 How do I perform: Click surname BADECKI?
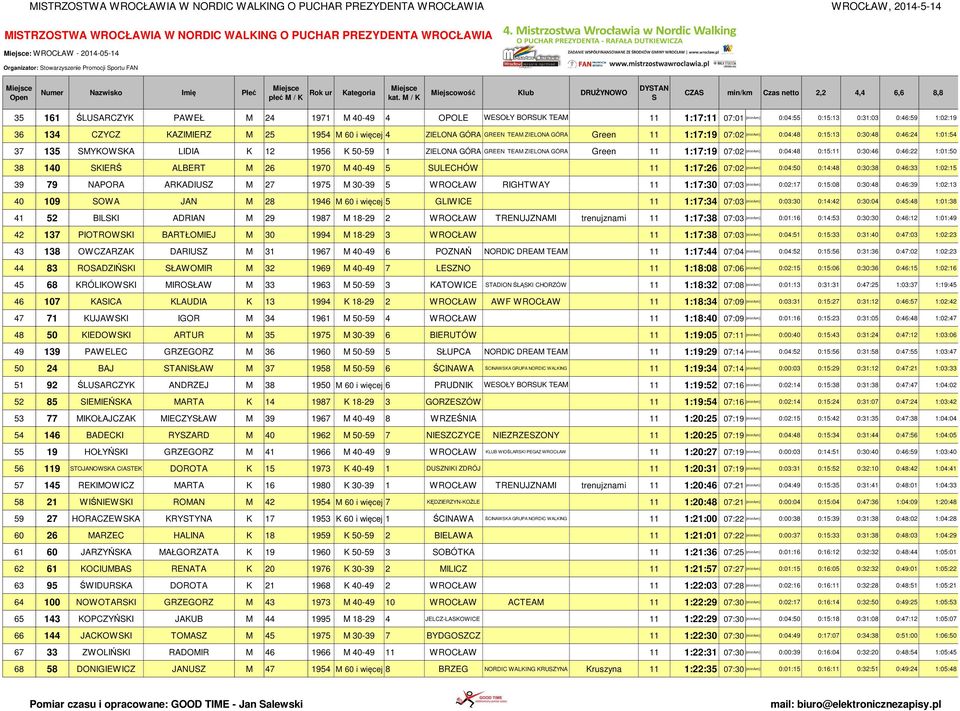[x=106, y=435]
